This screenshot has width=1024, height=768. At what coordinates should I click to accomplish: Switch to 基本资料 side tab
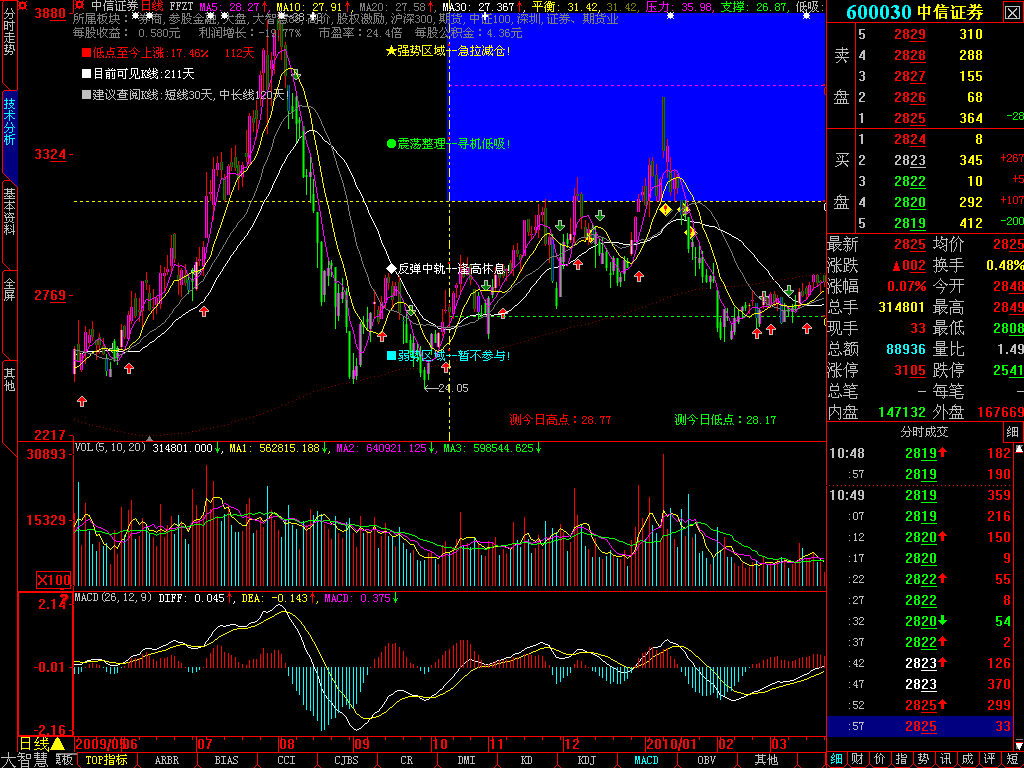tap(9, 210)
